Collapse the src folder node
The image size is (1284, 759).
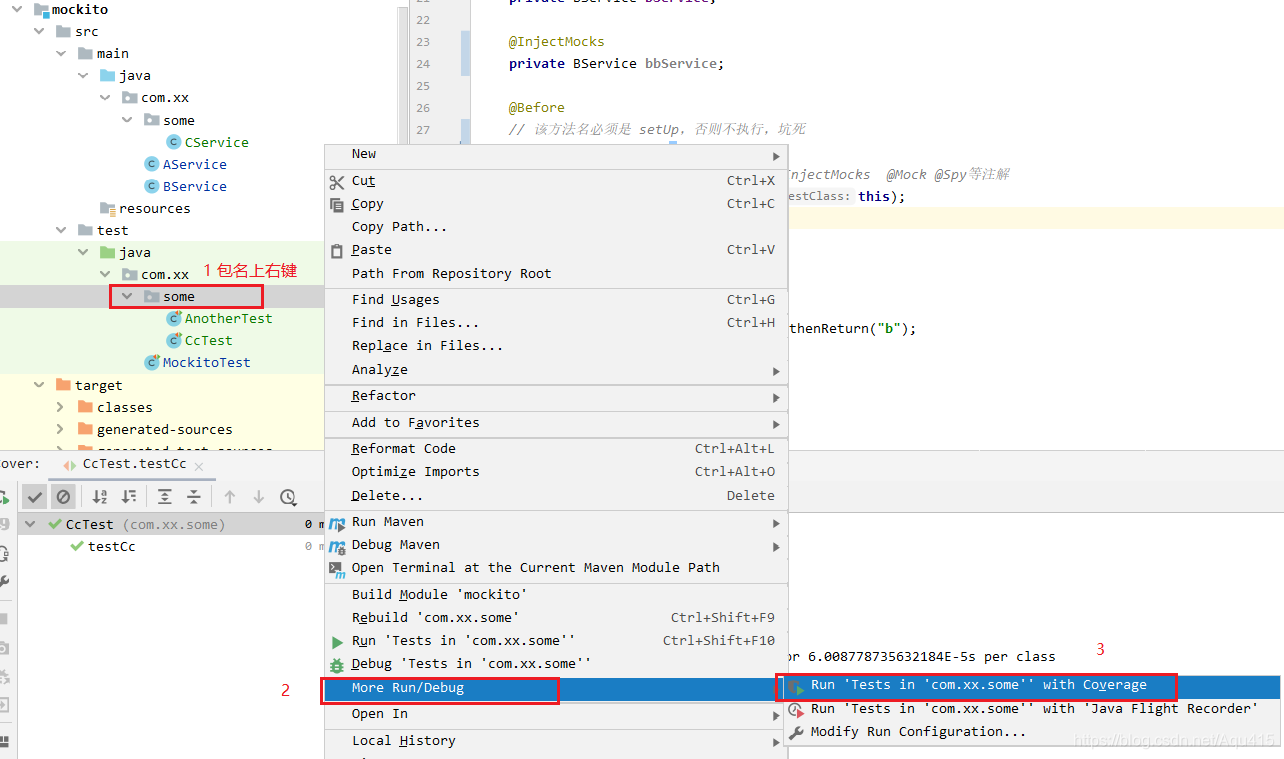pos(40,31)
